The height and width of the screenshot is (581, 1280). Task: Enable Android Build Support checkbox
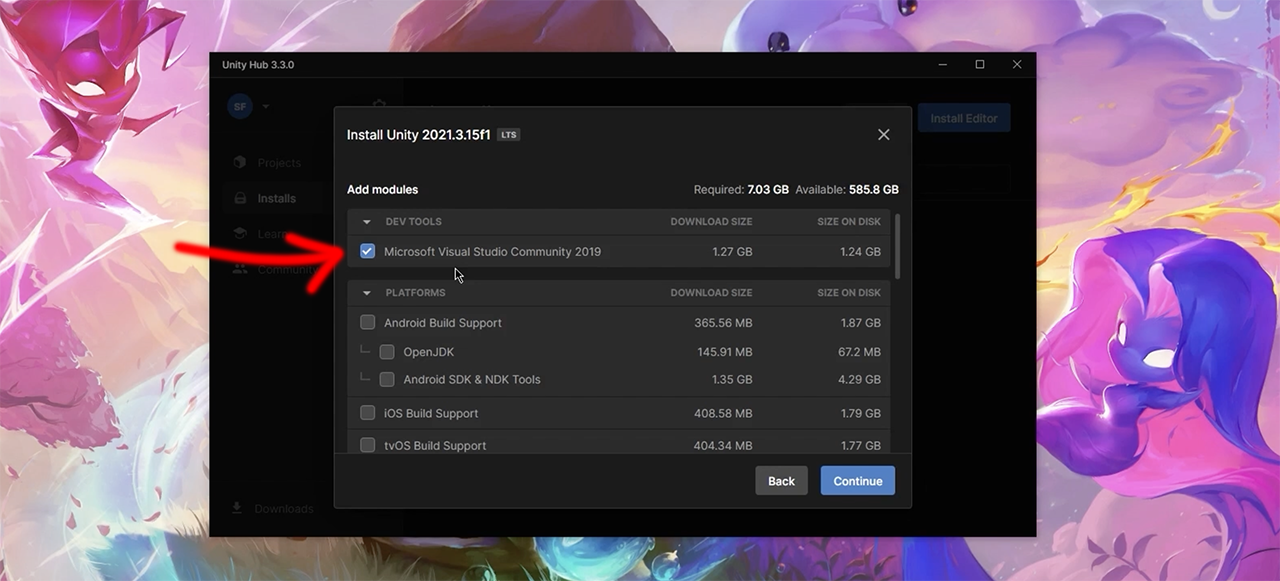(367, 322)
